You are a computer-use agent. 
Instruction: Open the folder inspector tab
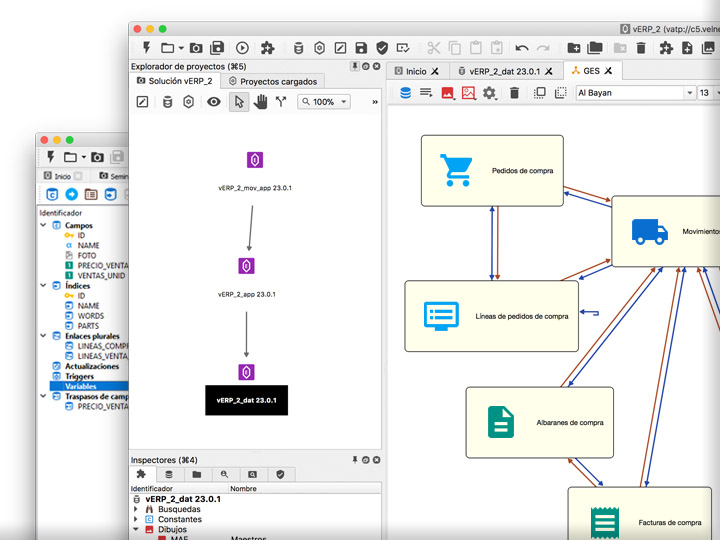[197, 474]
